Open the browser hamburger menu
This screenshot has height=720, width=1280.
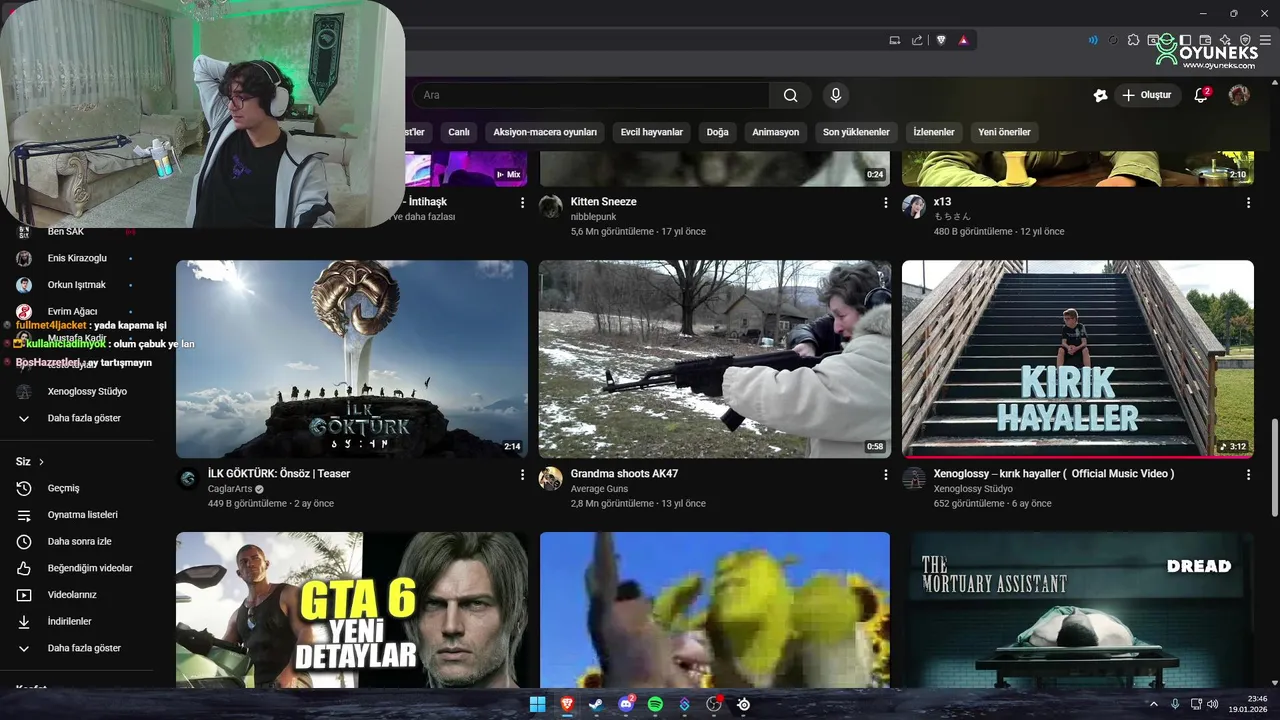point(1267,40)
